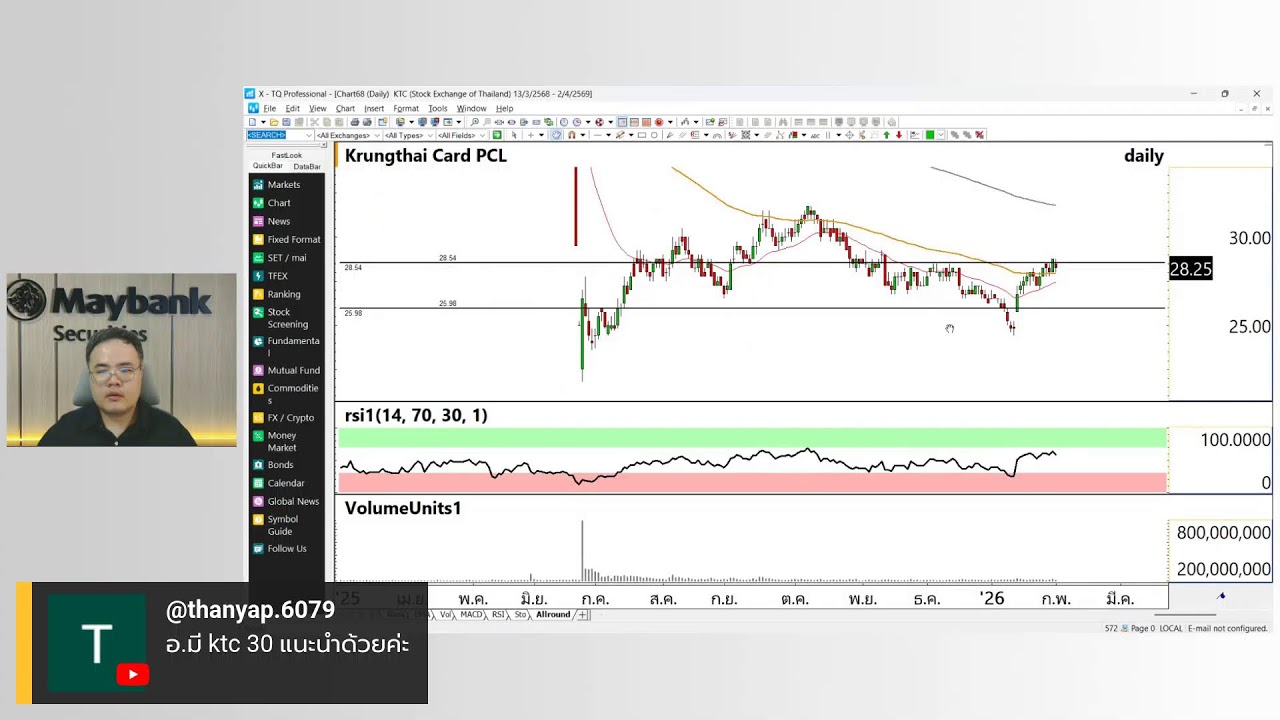Open the All Exchanges dropdown
The width and height of the screenshot is (1280, 720).
tap(348, 135)
